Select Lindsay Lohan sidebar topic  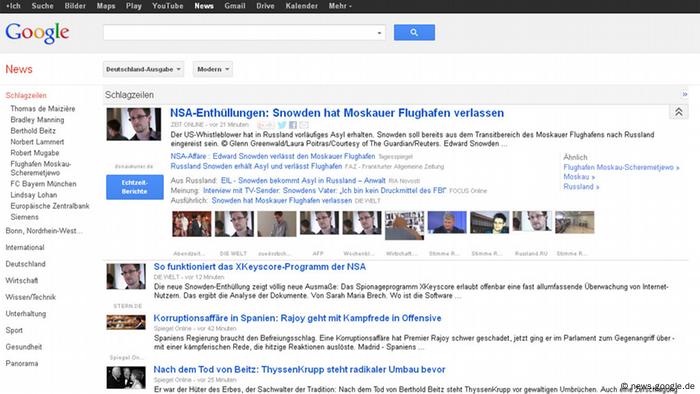(34, 195)
